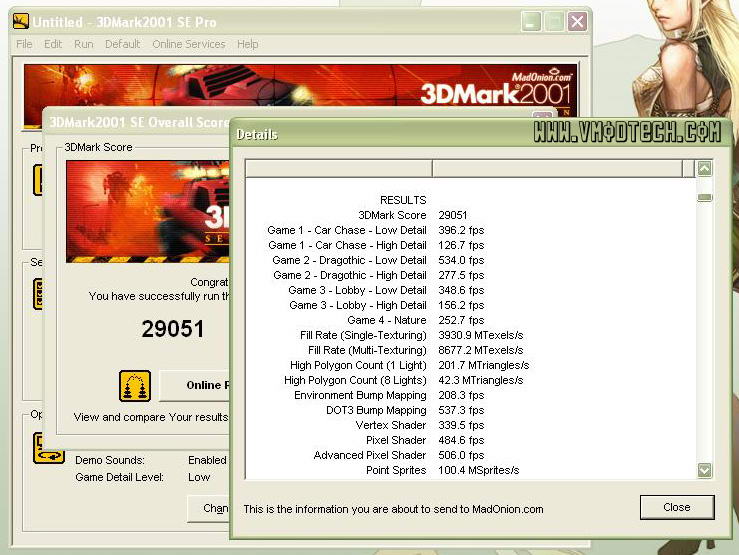Click the first column header in Details list
The height and width of the screenshot is (555, 739).
pyautogui.click(x=339, y=169)
